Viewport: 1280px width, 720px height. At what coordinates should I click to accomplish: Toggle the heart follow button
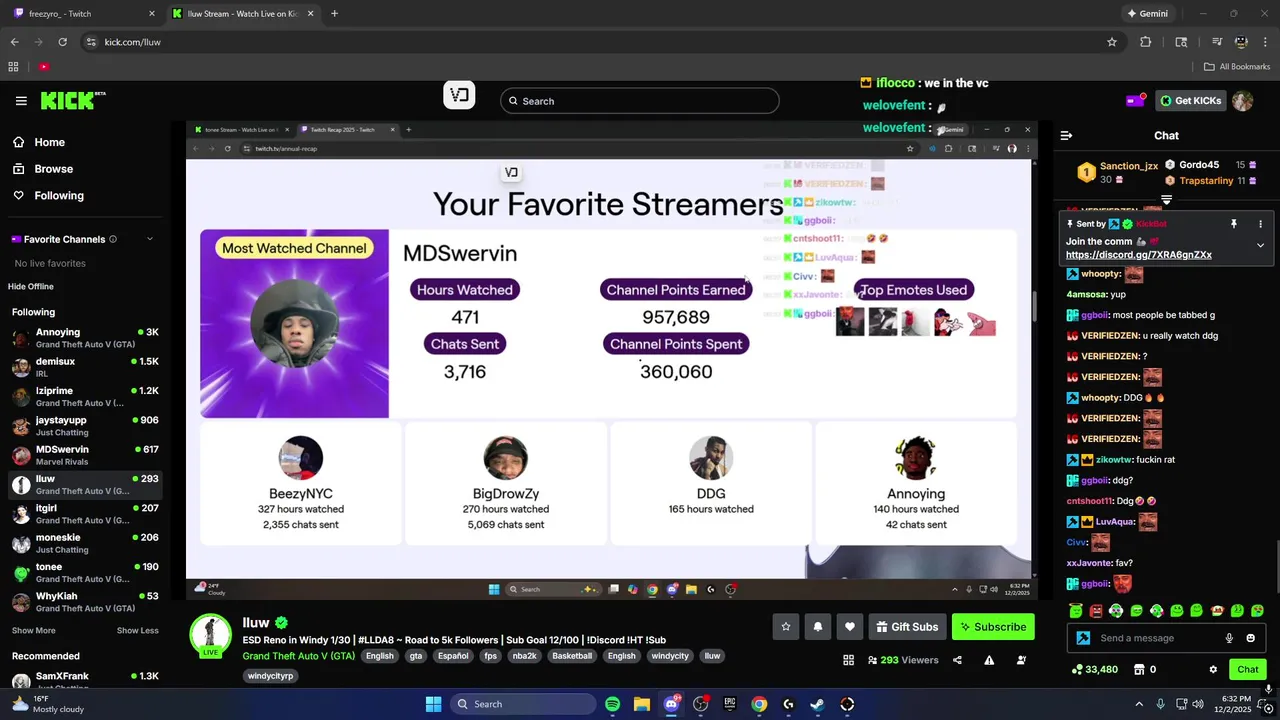coord(850,627)
